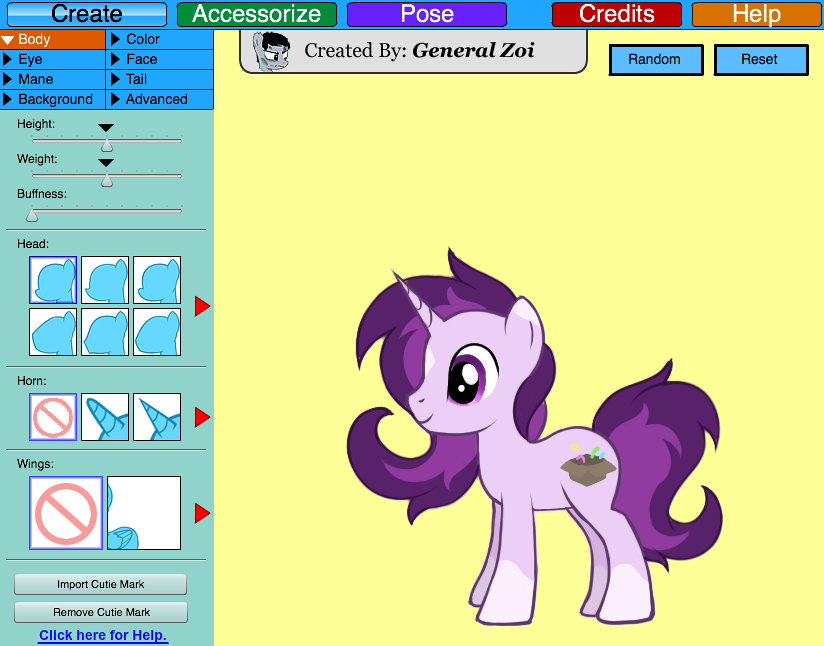Click the Reset button
This screenshot has width=824, height=646.
pyautogui.click(x=760, y=60)
